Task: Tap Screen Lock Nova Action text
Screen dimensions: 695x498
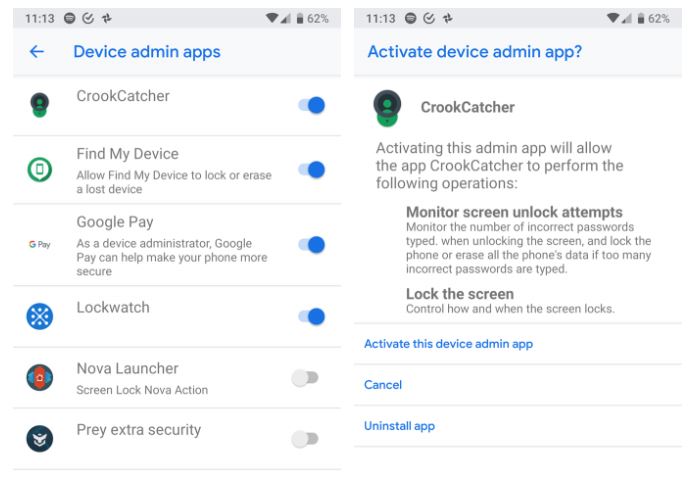Action: point(142,390)
